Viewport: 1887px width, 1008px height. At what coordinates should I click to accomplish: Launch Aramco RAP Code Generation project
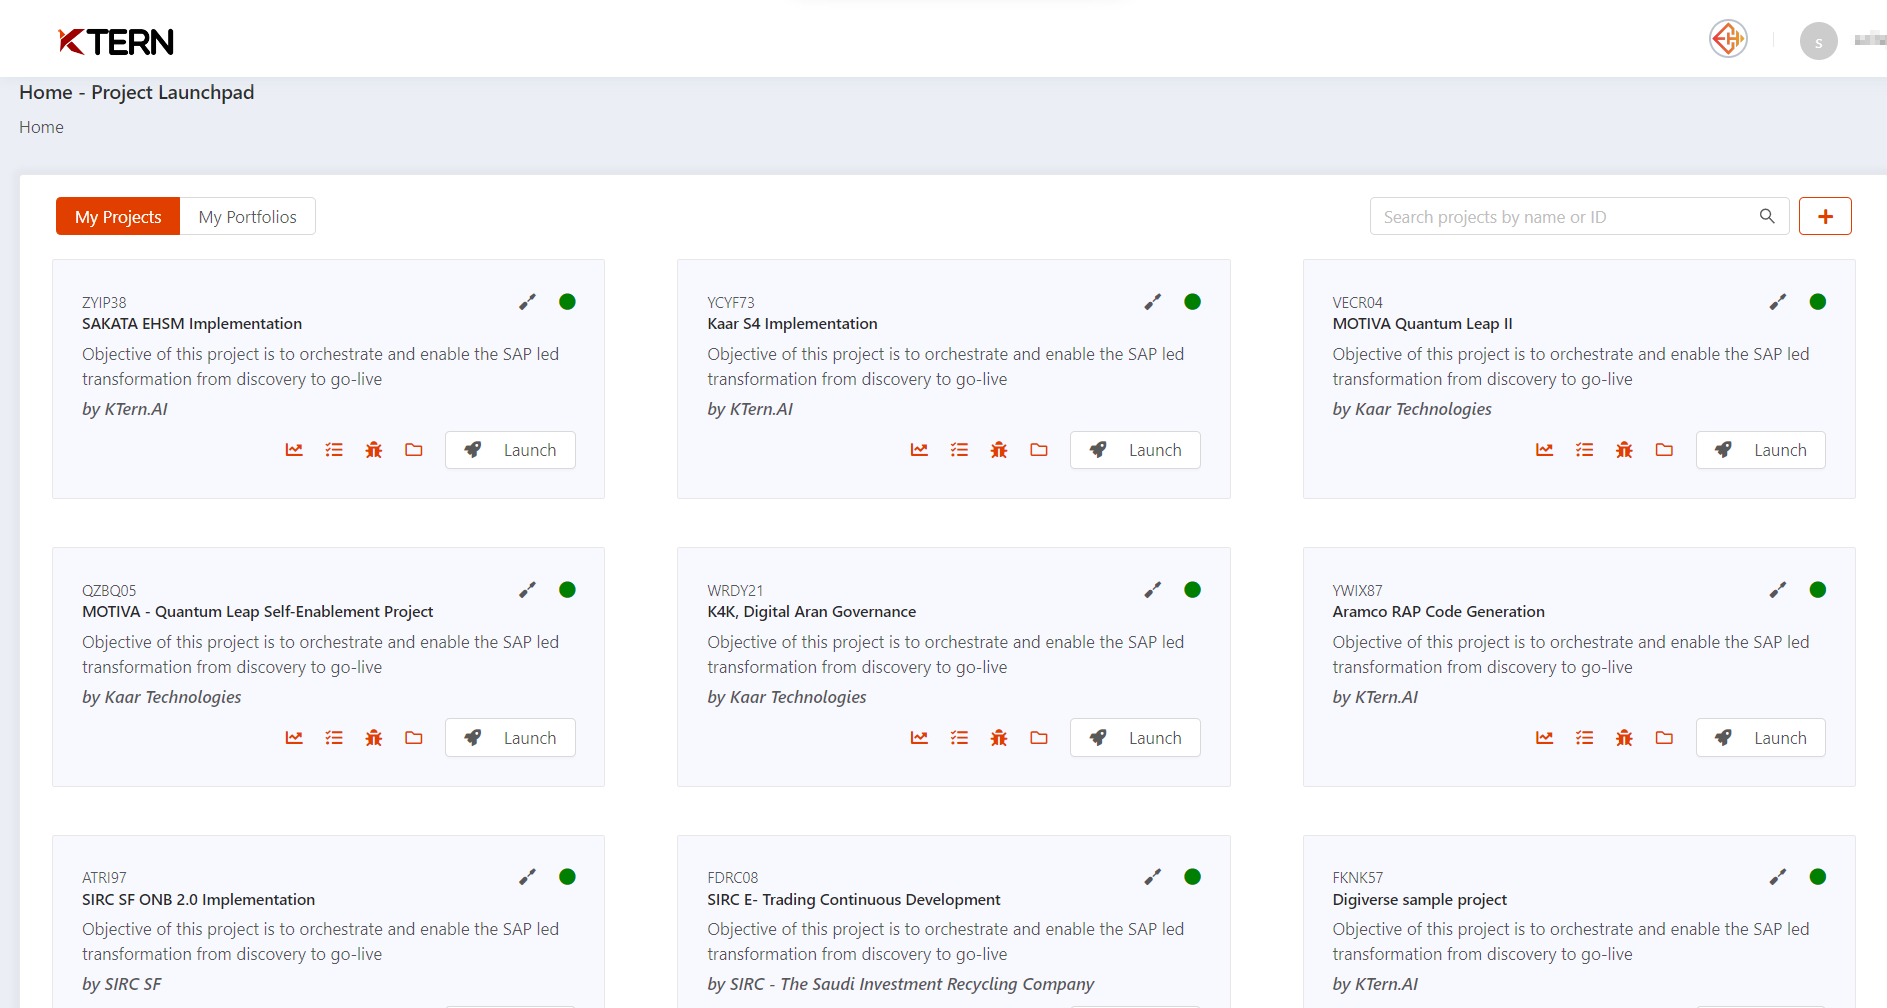pyautogui.click(x=1761, y=738)
